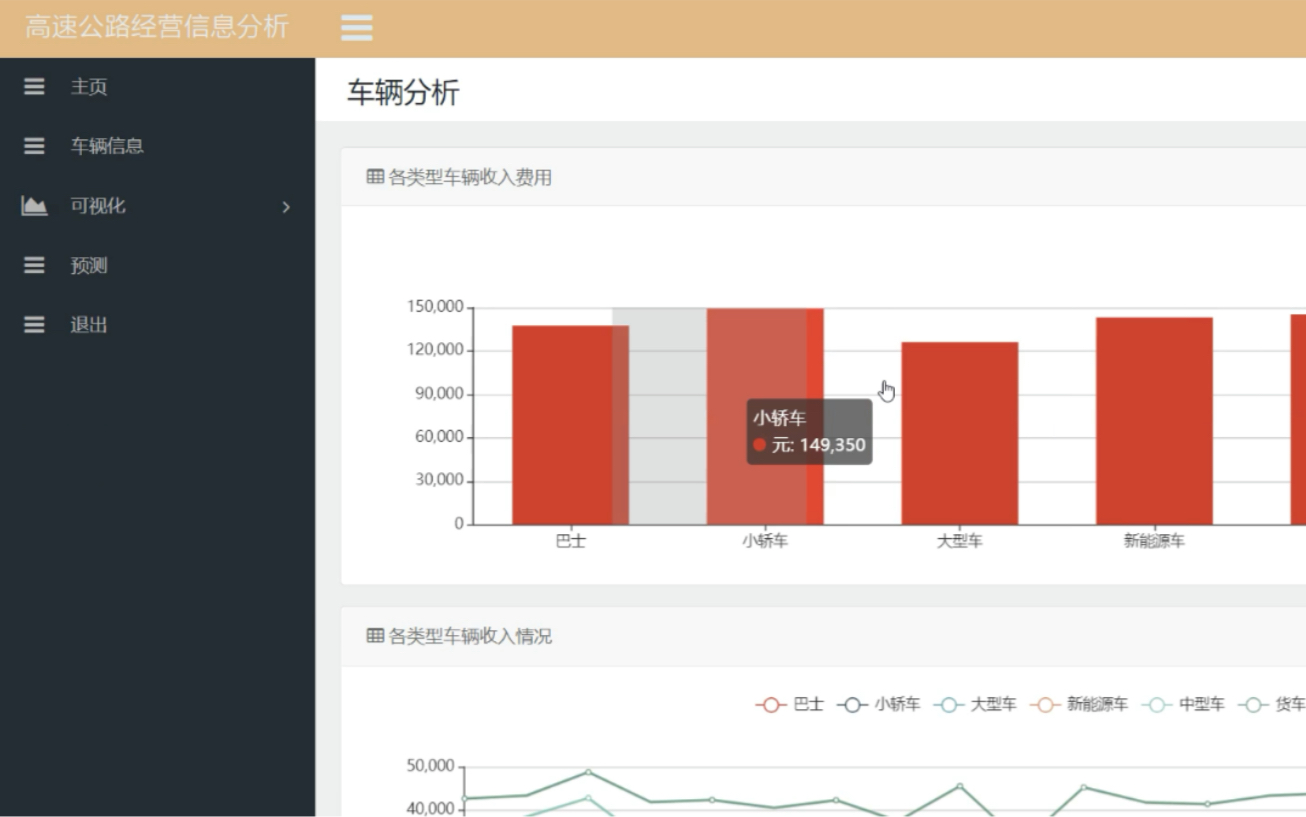Select 退出 to log out
This screenshot has width=1306, height=817.
158,325
